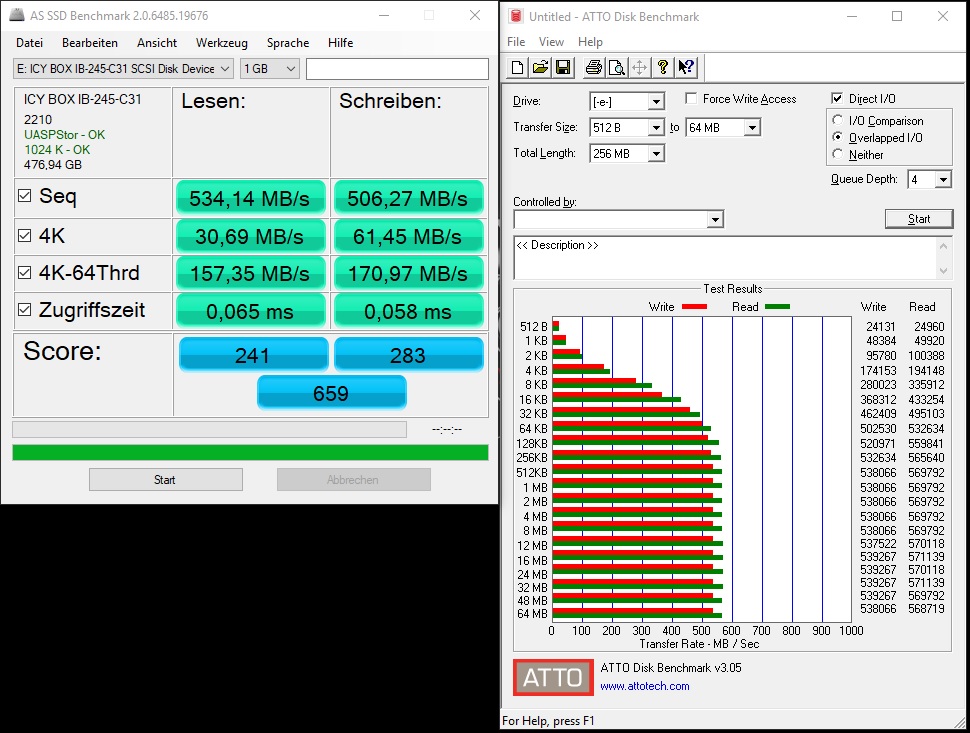Click the AS SSD Benchmark title bar icon
Image resolution: width=970 pixels, height=733 pixels.
click(17, 15)
